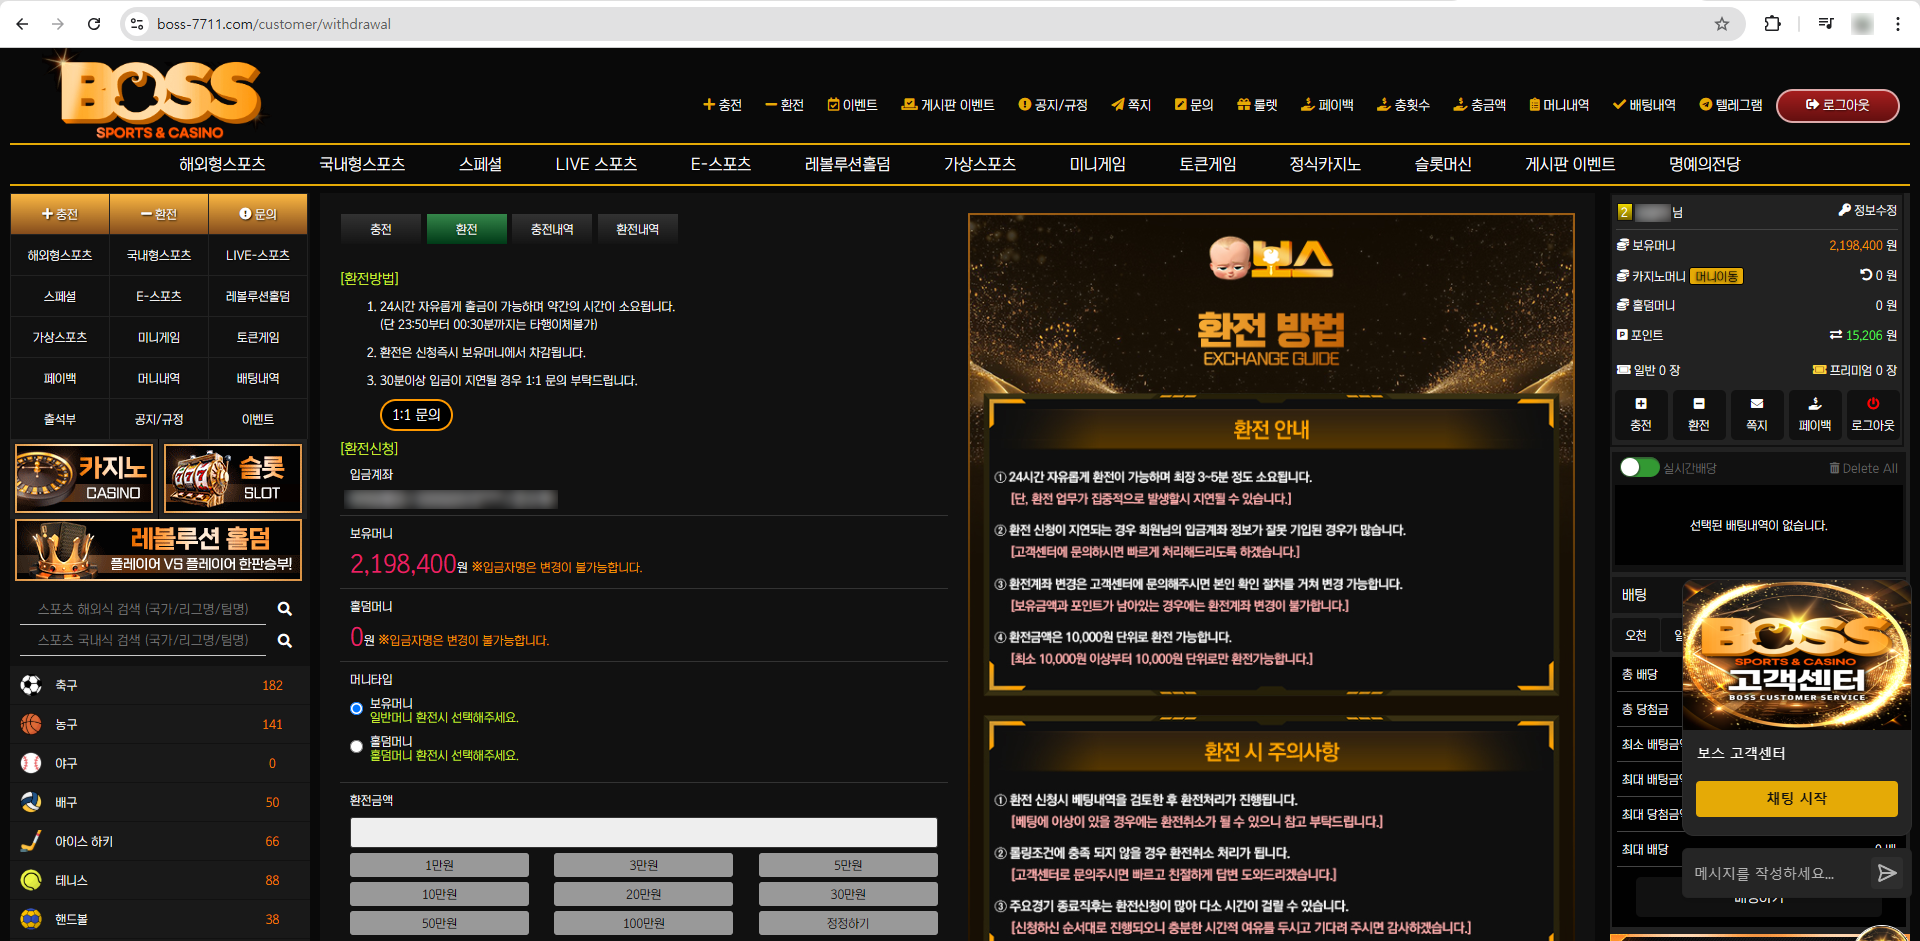Click the hockey stick icon for 아이스 하키

(31, 841)
